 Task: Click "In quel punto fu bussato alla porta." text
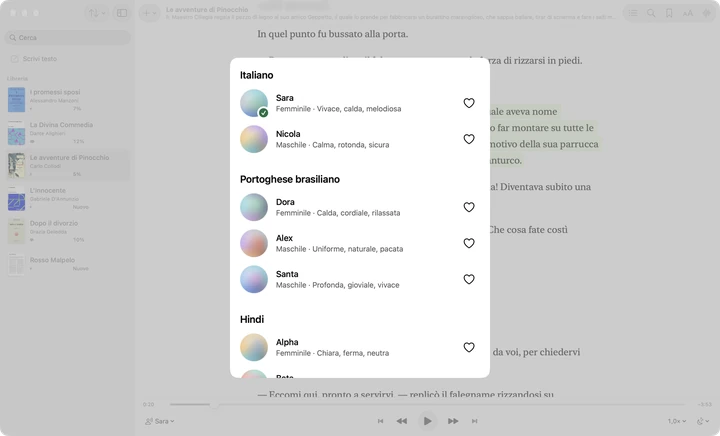point(332,34)
